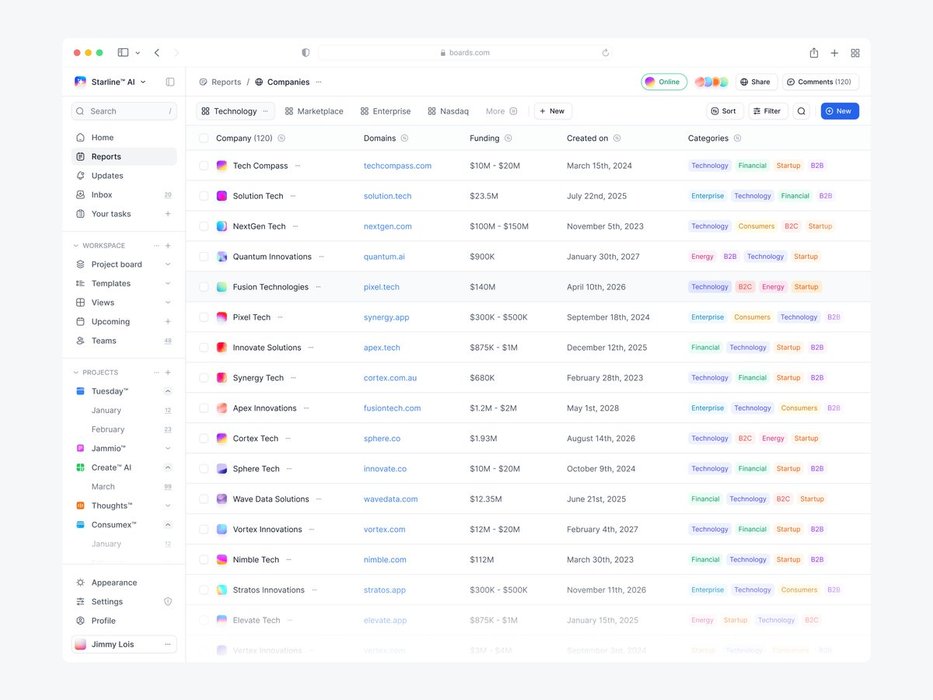Screen dimensions: 933x700
Task: Click the Settings sliders icon
Action: pyautogui.click(x=80, y=602)
